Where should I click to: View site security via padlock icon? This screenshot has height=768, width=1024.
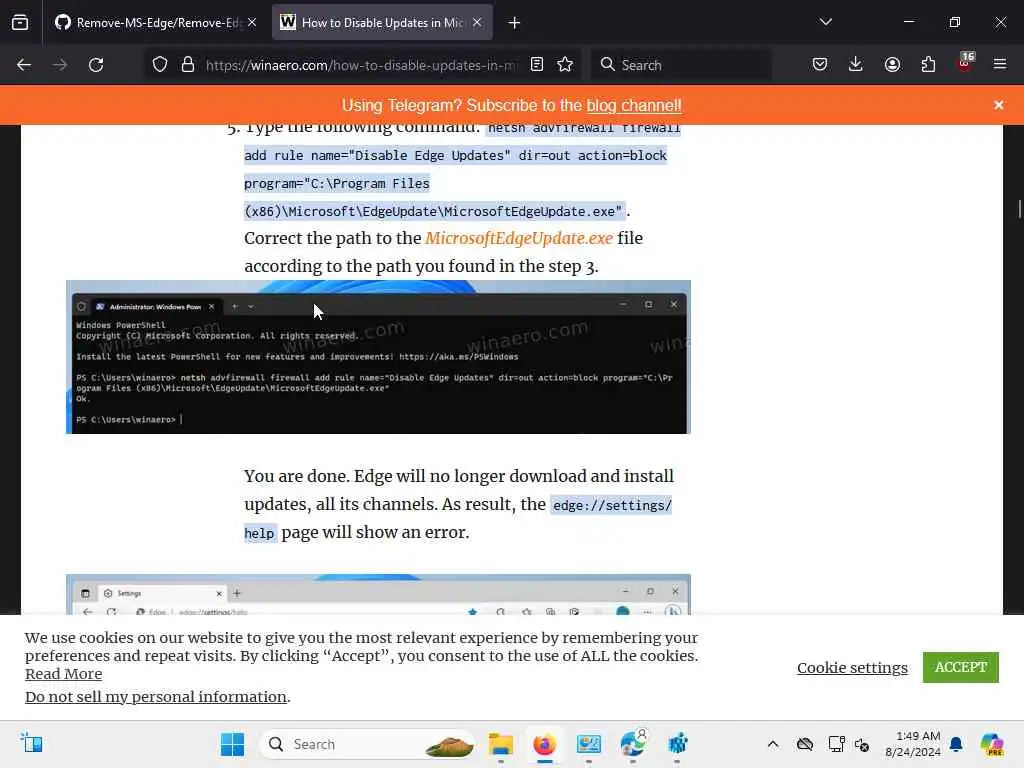click(188, 65)
